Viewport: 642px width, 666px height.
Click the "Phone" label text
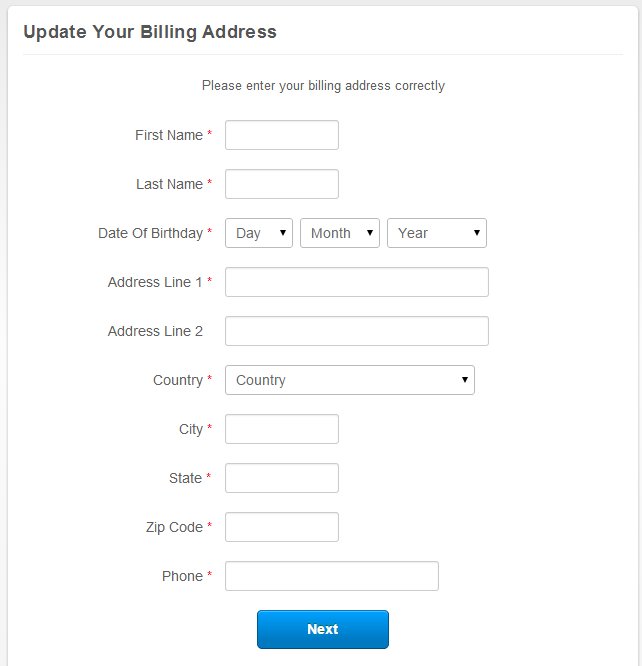click(x=182, y=576)
